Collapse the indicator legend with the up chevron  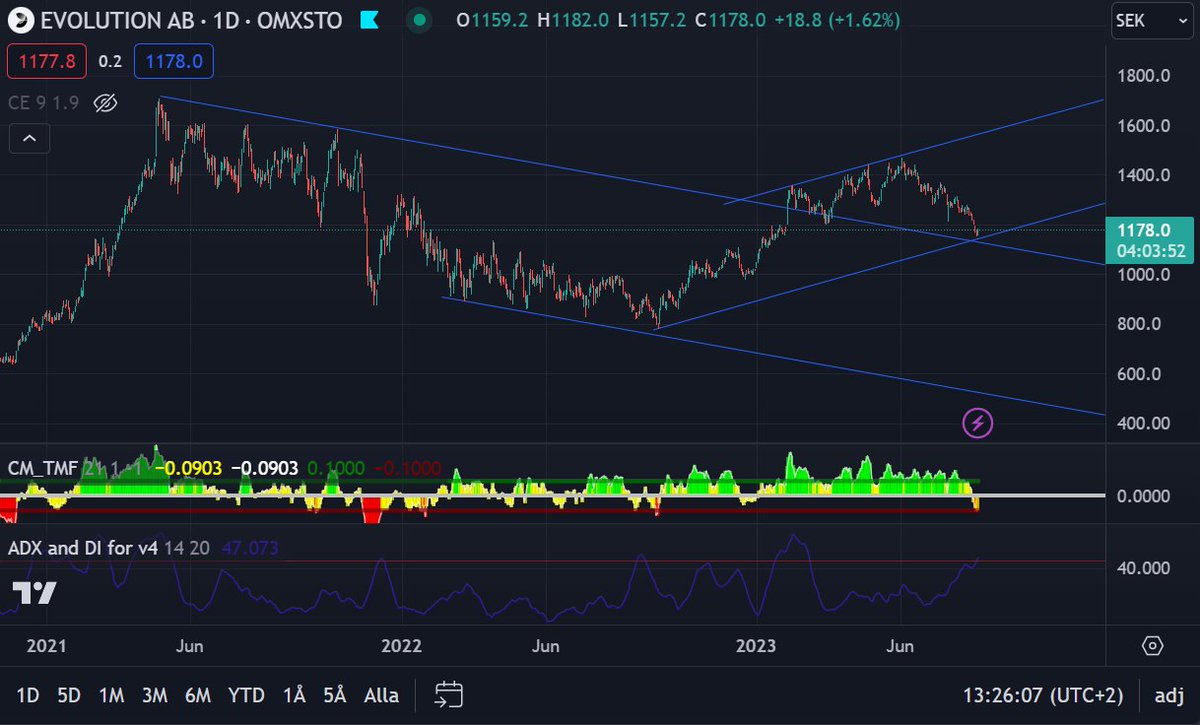point(30,138)
